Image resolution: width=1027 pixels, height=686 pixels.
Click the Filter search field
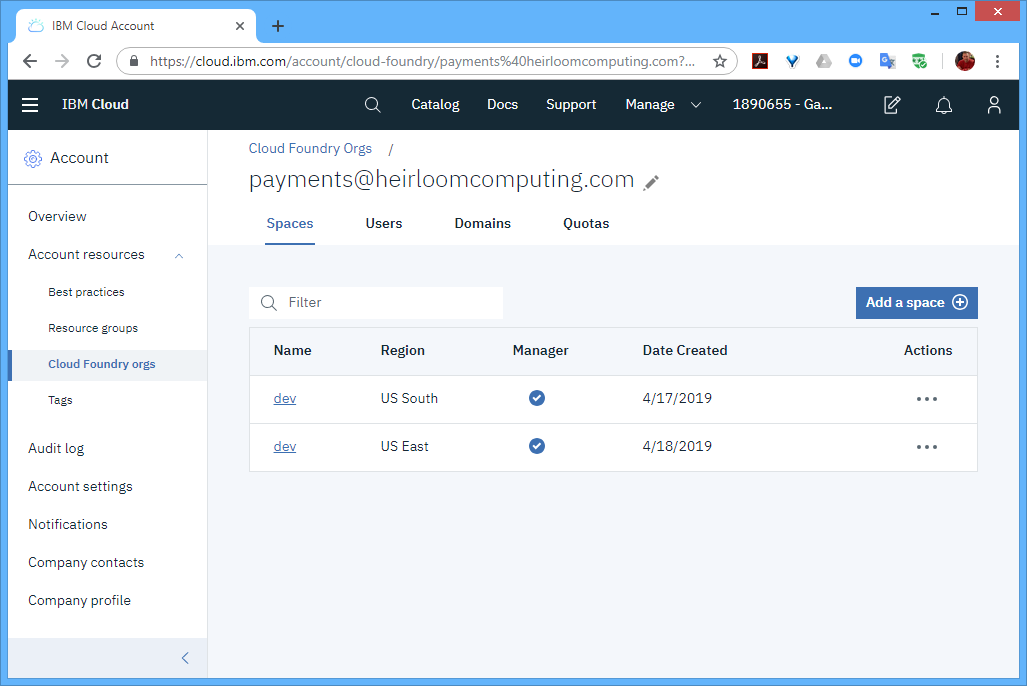[x=376, y=303]
